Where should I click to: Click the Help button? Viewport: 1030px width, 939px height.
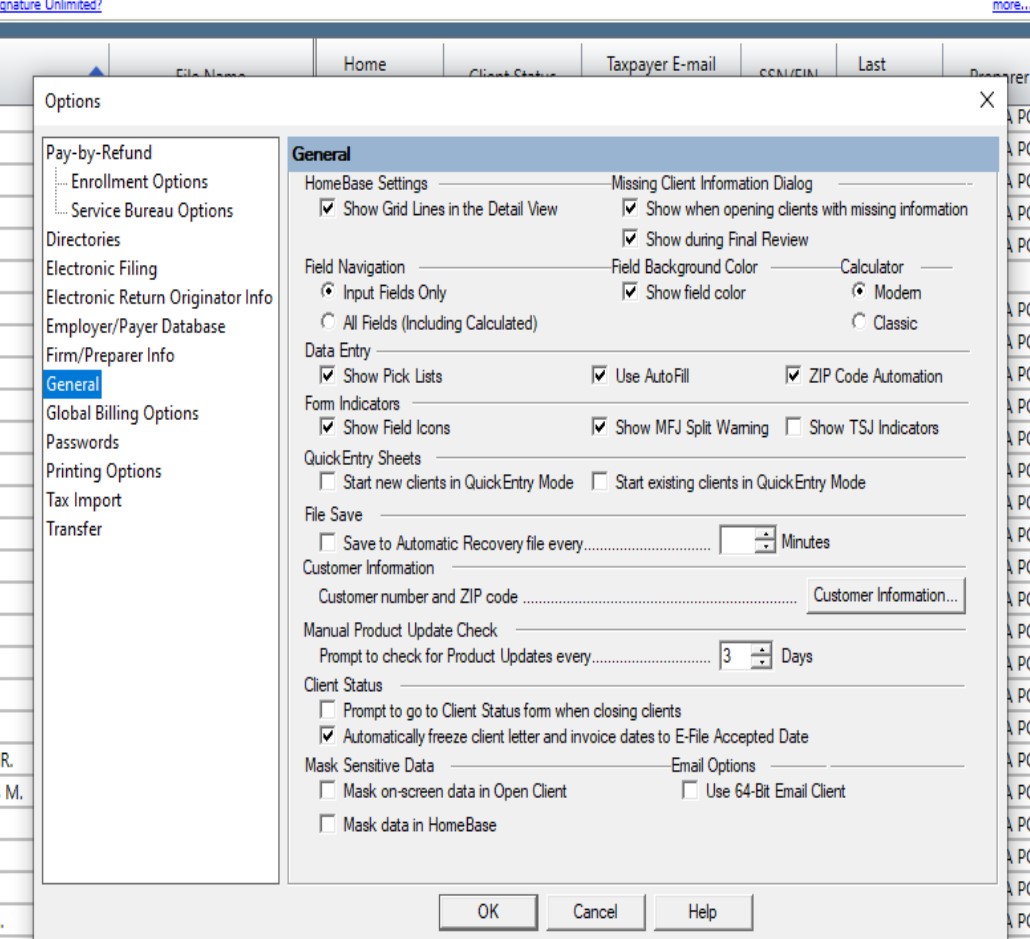point(703,912)
